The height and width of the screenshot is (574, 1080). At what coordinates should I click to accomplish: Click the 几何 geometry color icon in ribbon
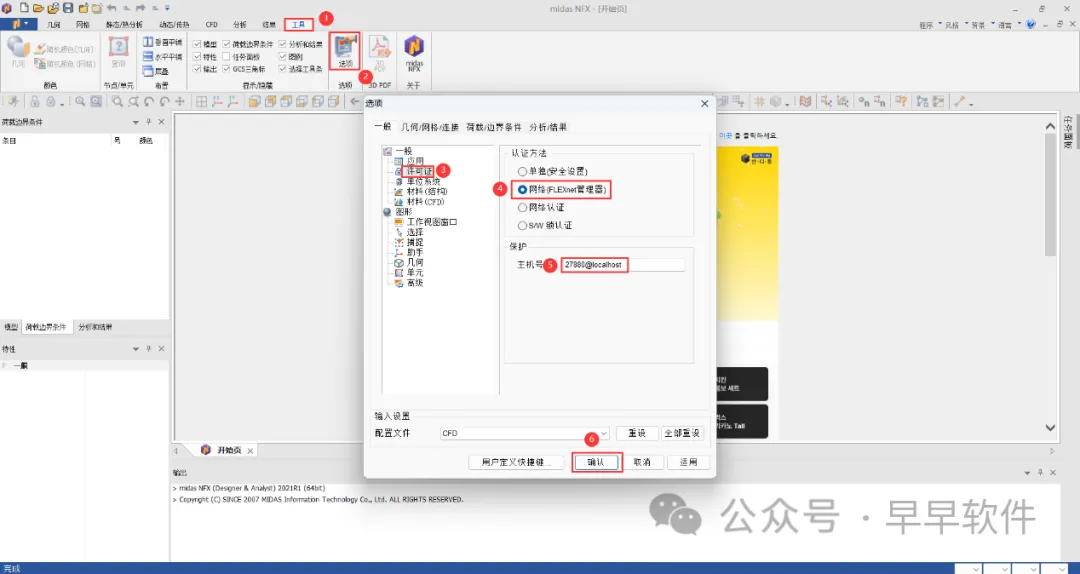[x=18, y=51]
